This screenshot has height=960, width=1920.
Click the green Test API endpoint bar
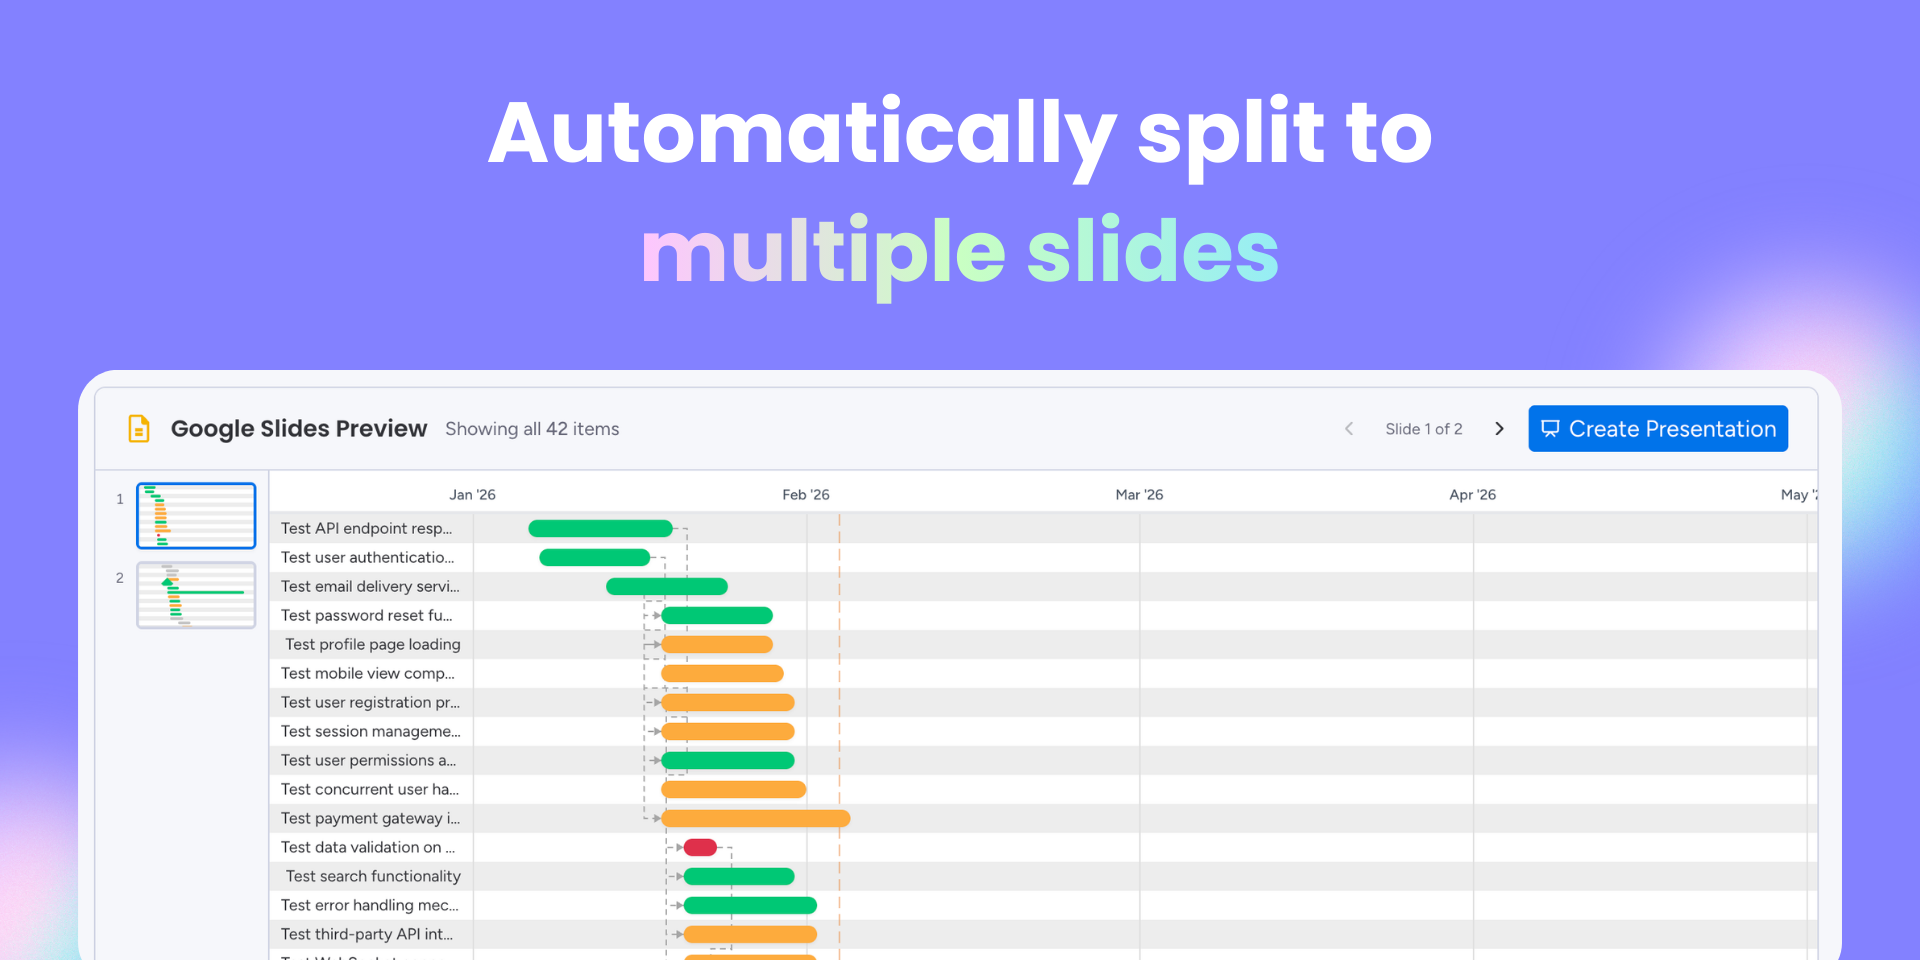[600, 529]
